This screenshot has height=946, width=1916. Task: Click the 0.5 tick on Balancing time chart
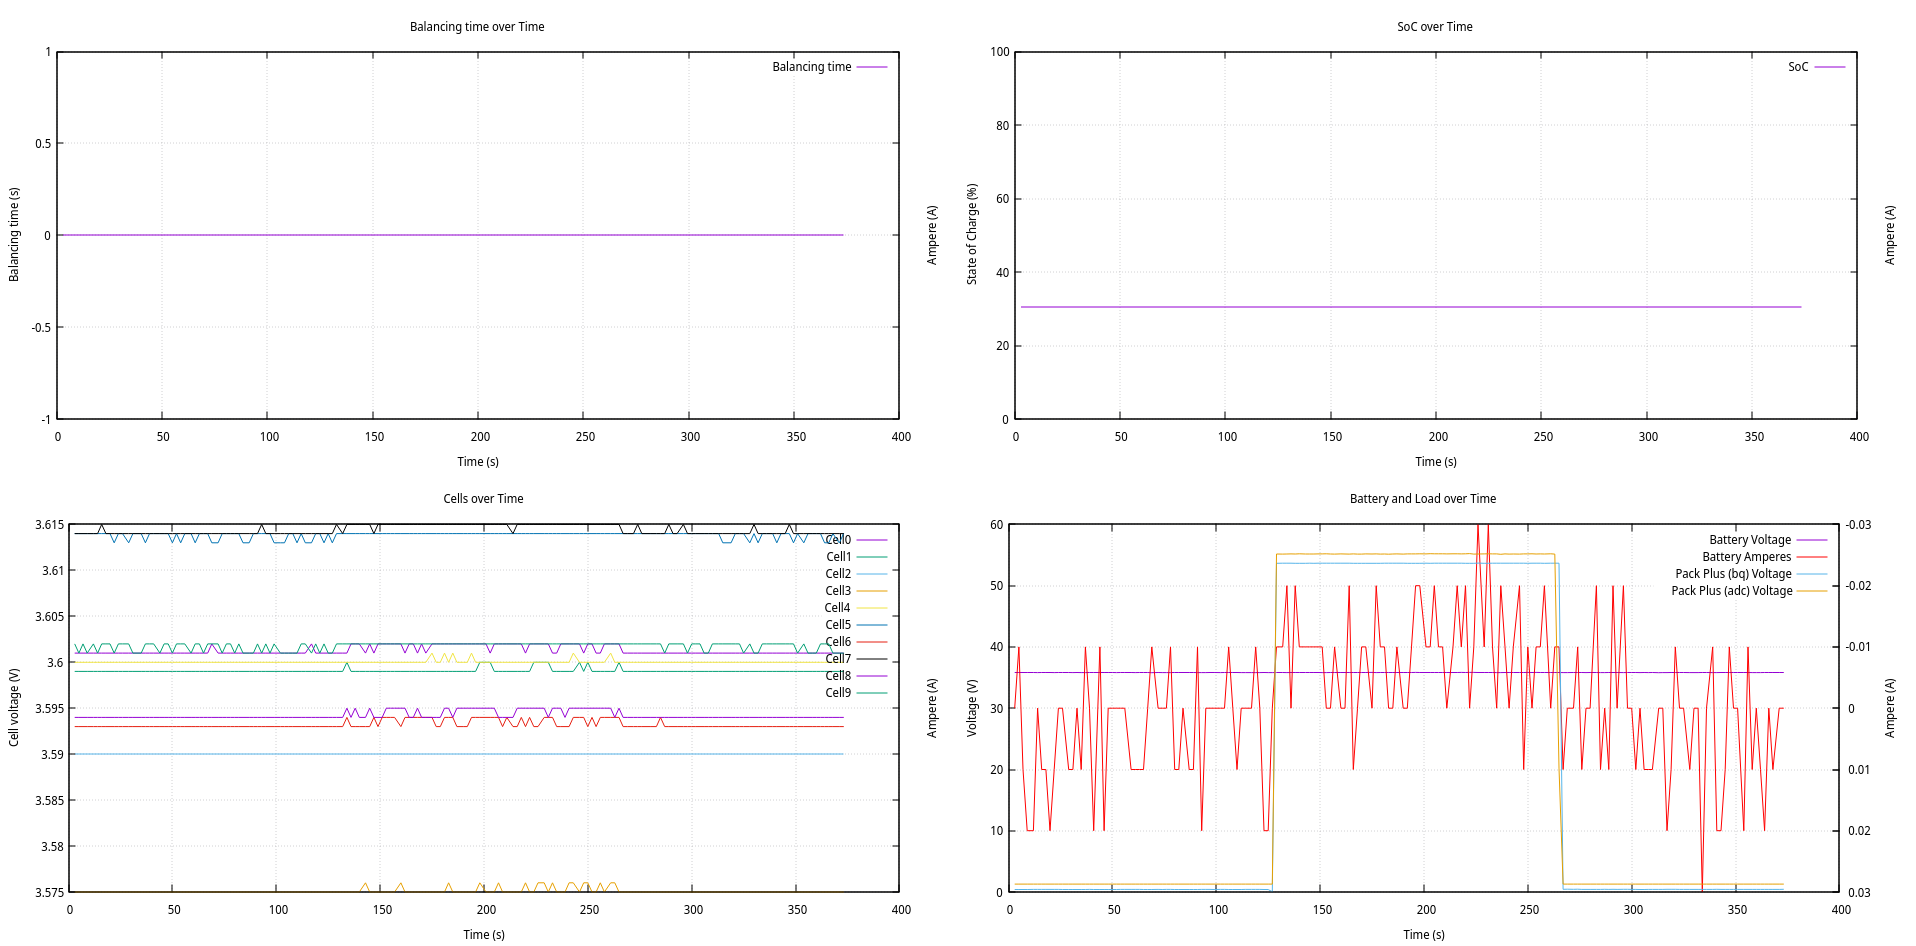(x=43, y=144)
